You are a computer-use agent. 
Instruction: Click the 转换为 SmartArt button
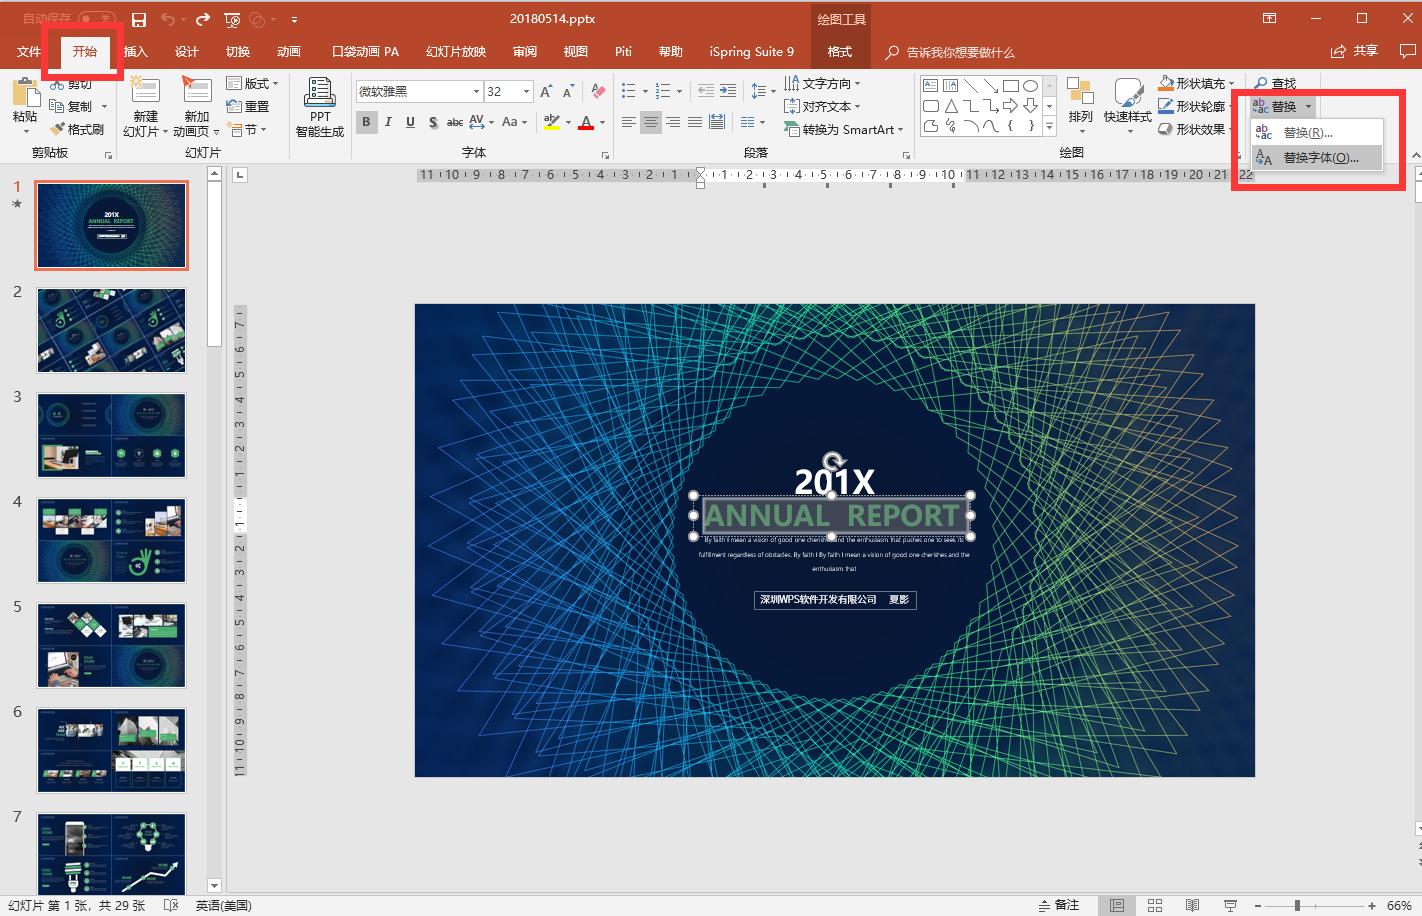tap(845, 130)
